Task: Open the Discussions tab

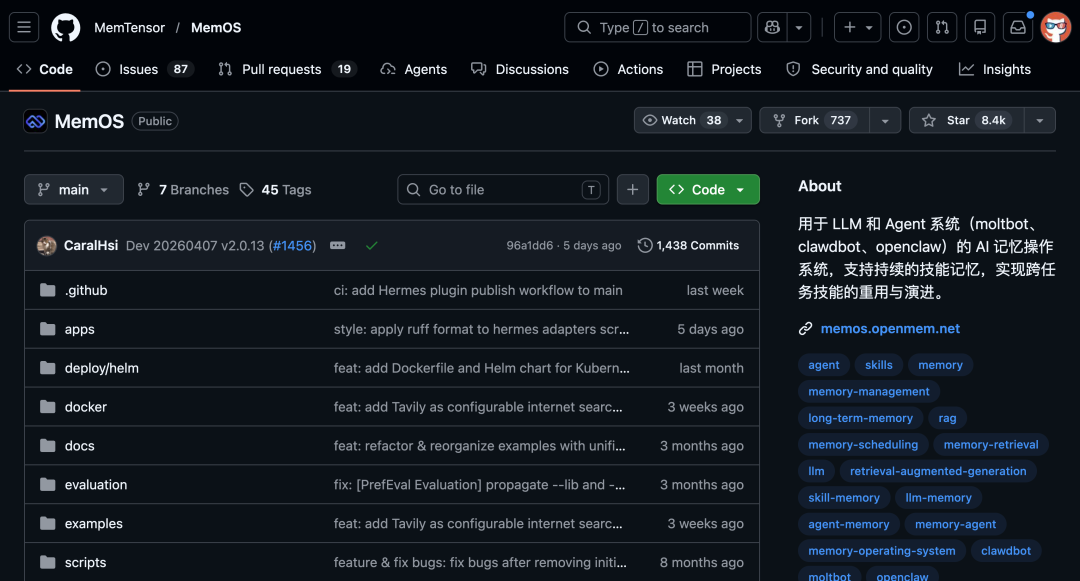Action: point(531,69)
